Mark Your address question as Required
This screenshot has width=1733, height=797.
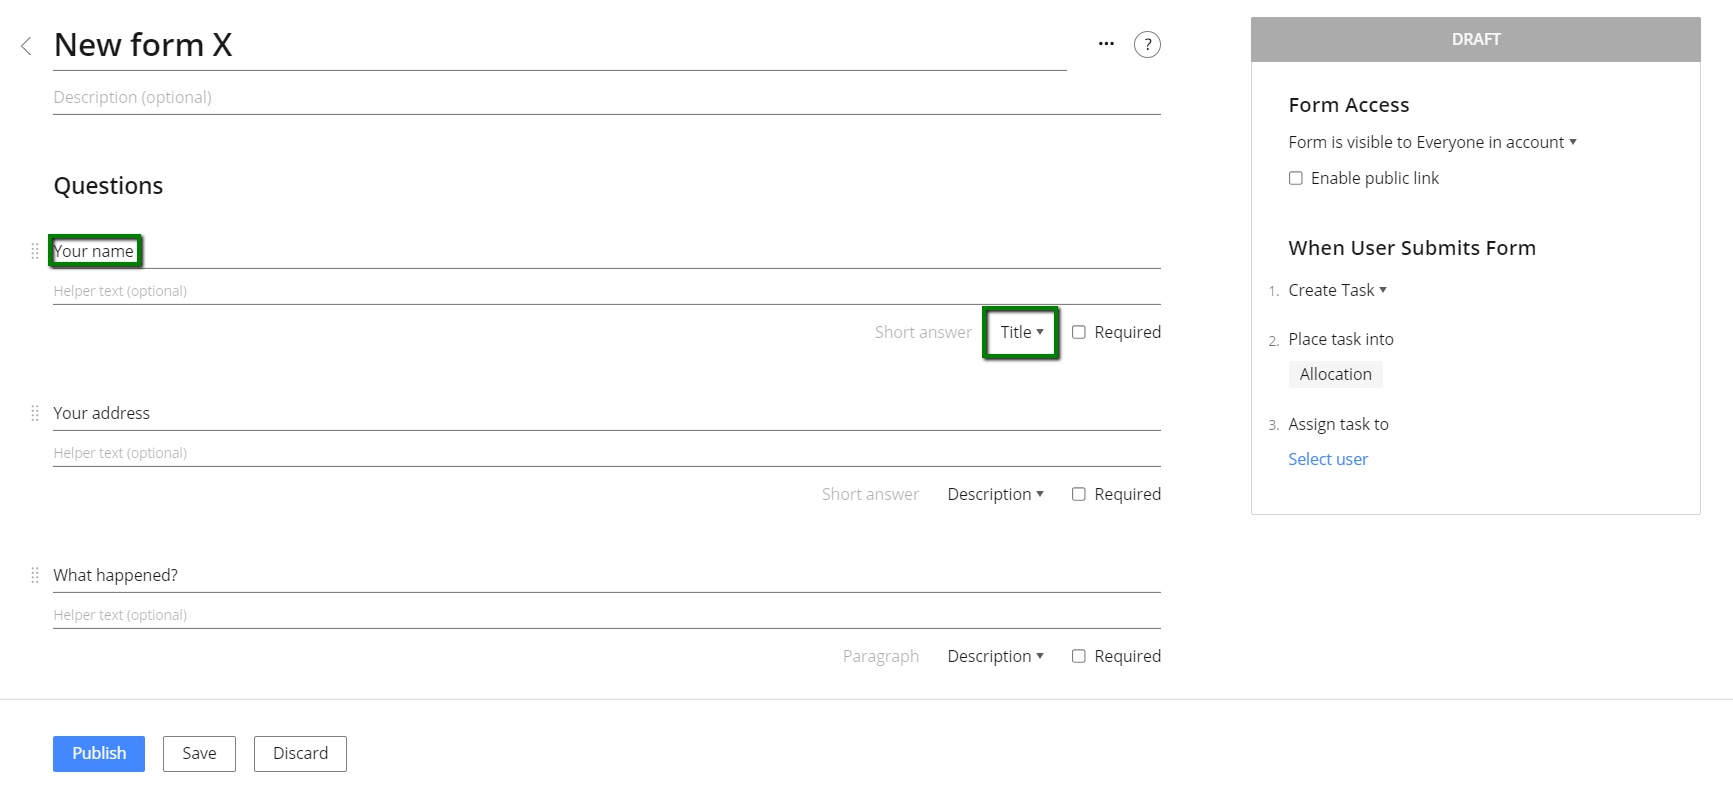click(1079, 494)
